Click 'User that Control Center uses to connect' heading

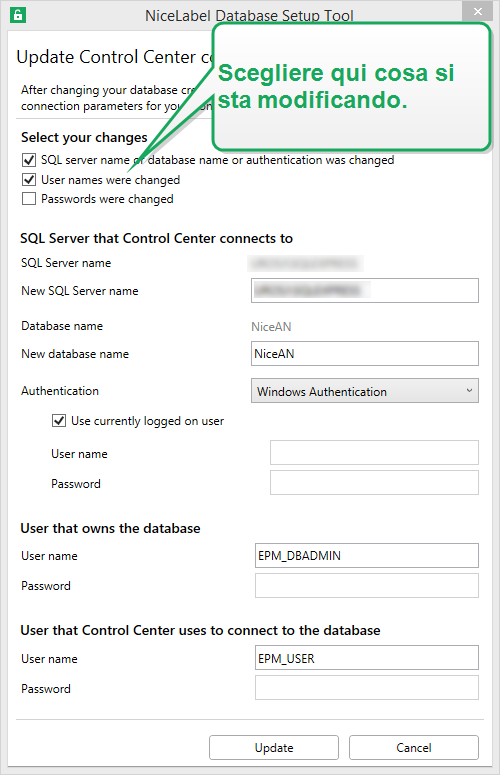click(200, 631)
